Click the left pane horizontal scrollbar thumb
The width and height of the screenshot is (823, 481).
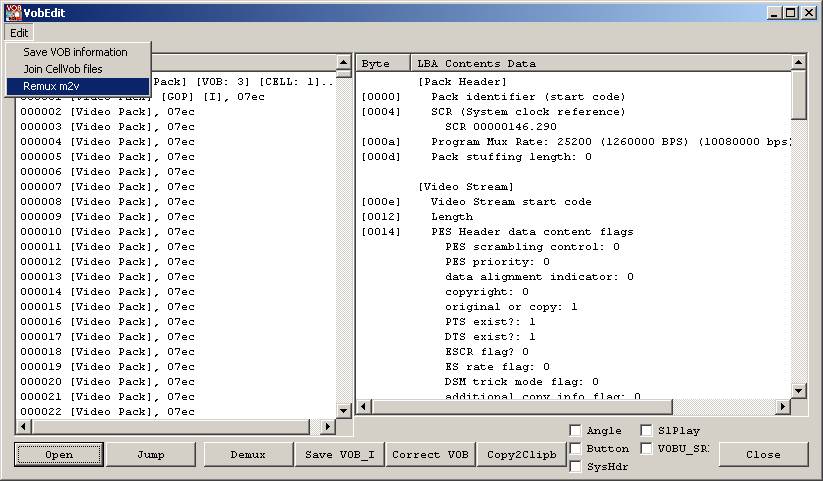click(x=170, y=426)
